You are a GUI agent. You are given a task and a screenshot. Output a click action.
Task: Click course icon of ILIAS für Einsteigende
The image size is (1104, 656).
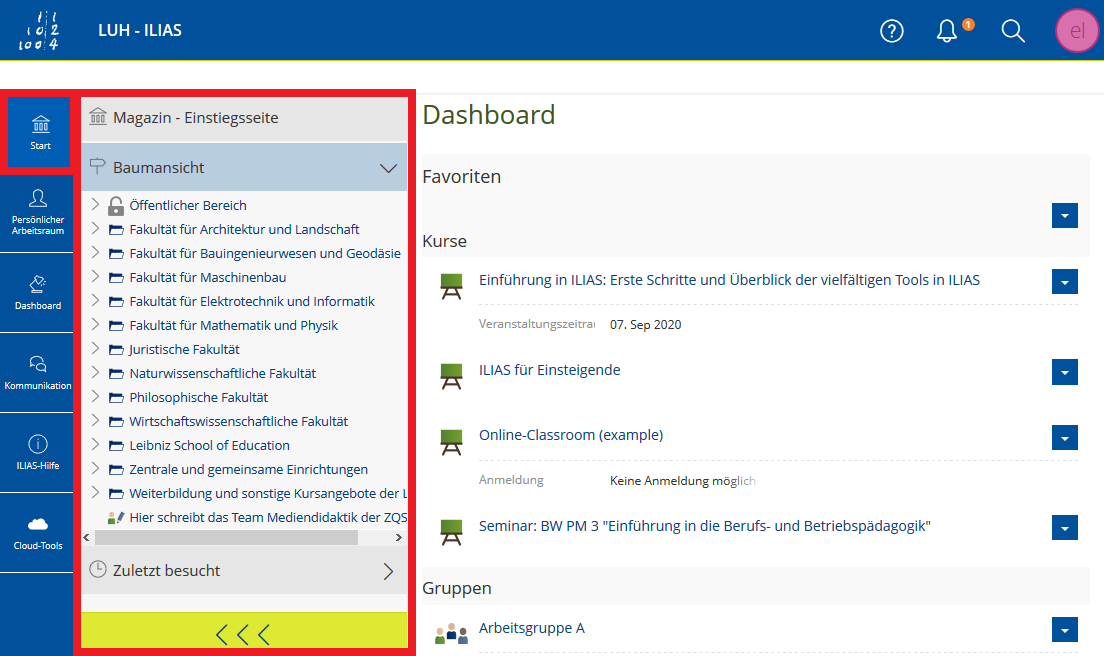(451, 376)
